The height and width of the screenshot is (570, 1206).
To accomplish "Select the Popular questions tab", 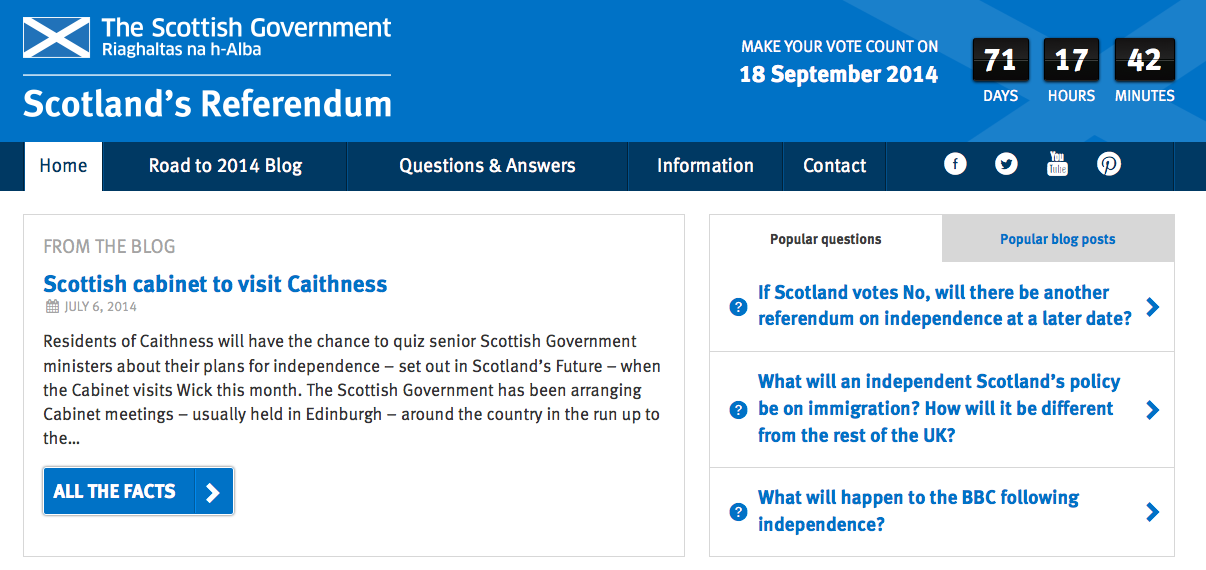I will pyautogui.click(x=826, y=239).
